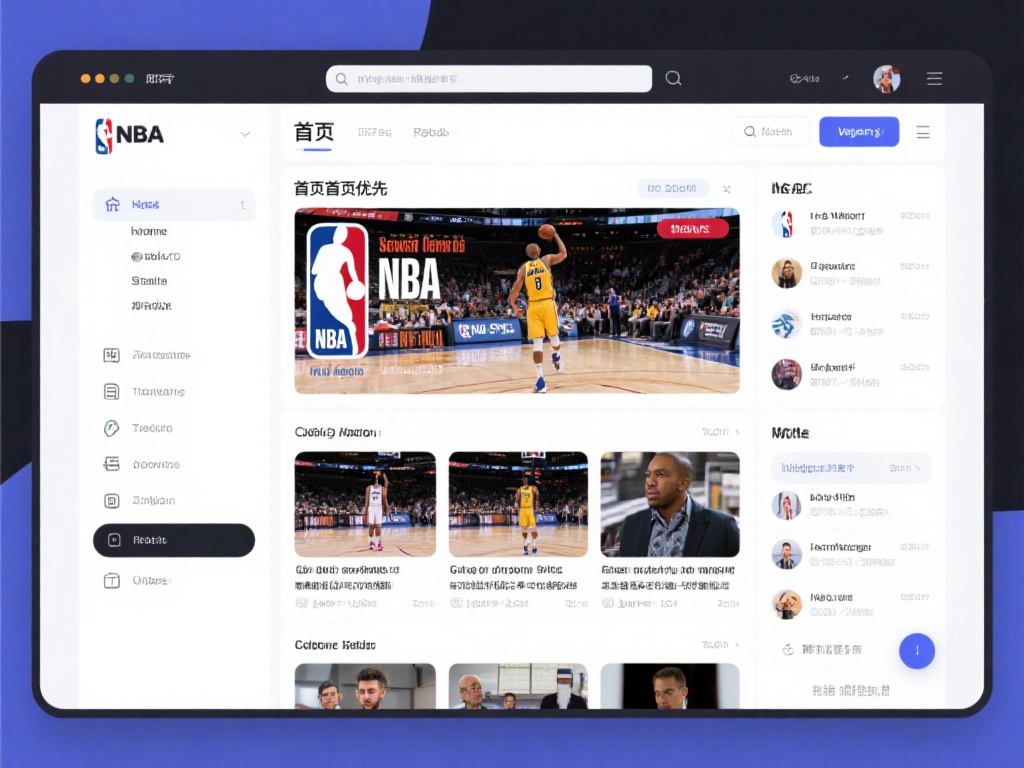Click the NBA logo in the sidebar
1024x768 pixels.
pyautogui.click(x=129, y=135)
